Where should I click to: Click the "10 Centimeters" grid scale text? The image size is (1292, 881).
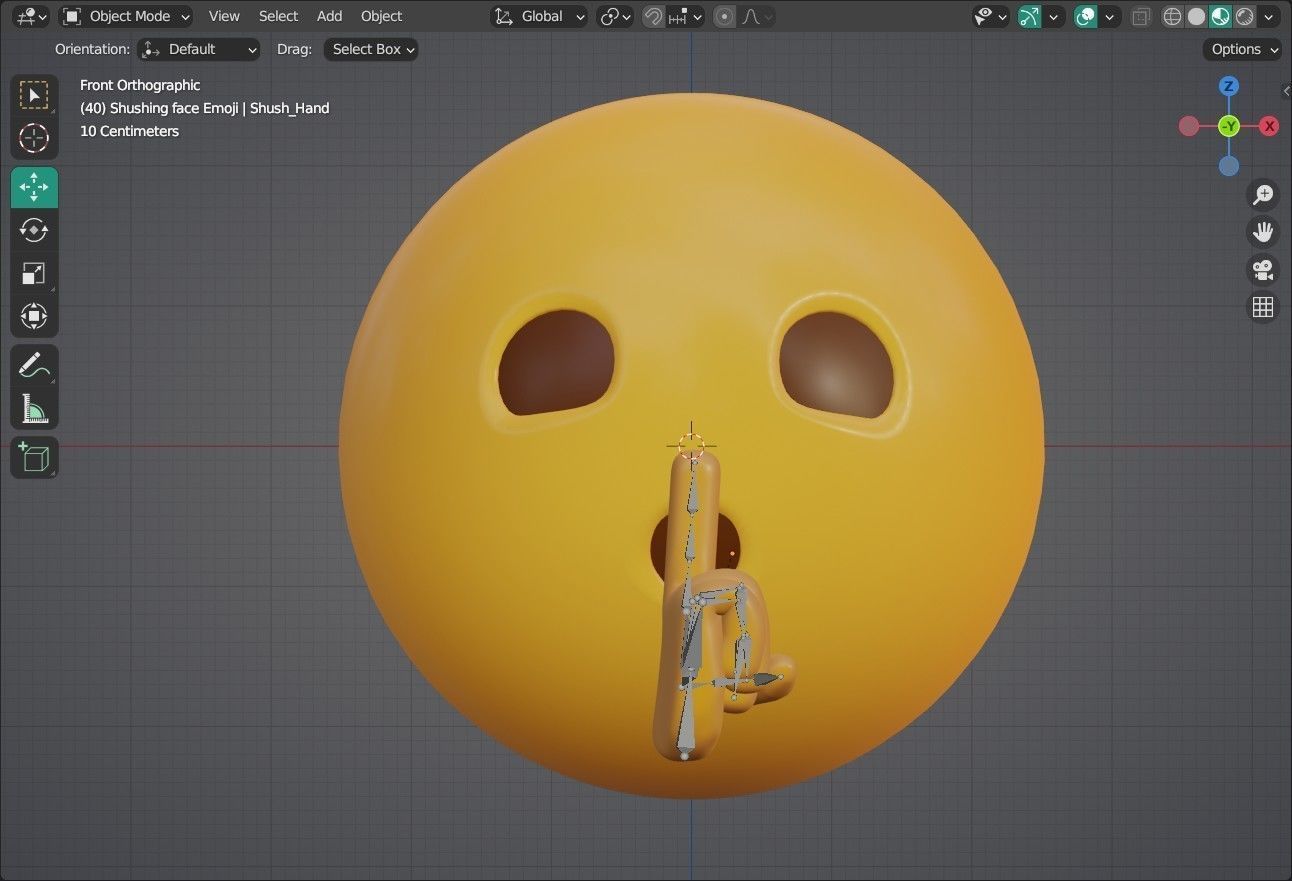pos(129,131)
